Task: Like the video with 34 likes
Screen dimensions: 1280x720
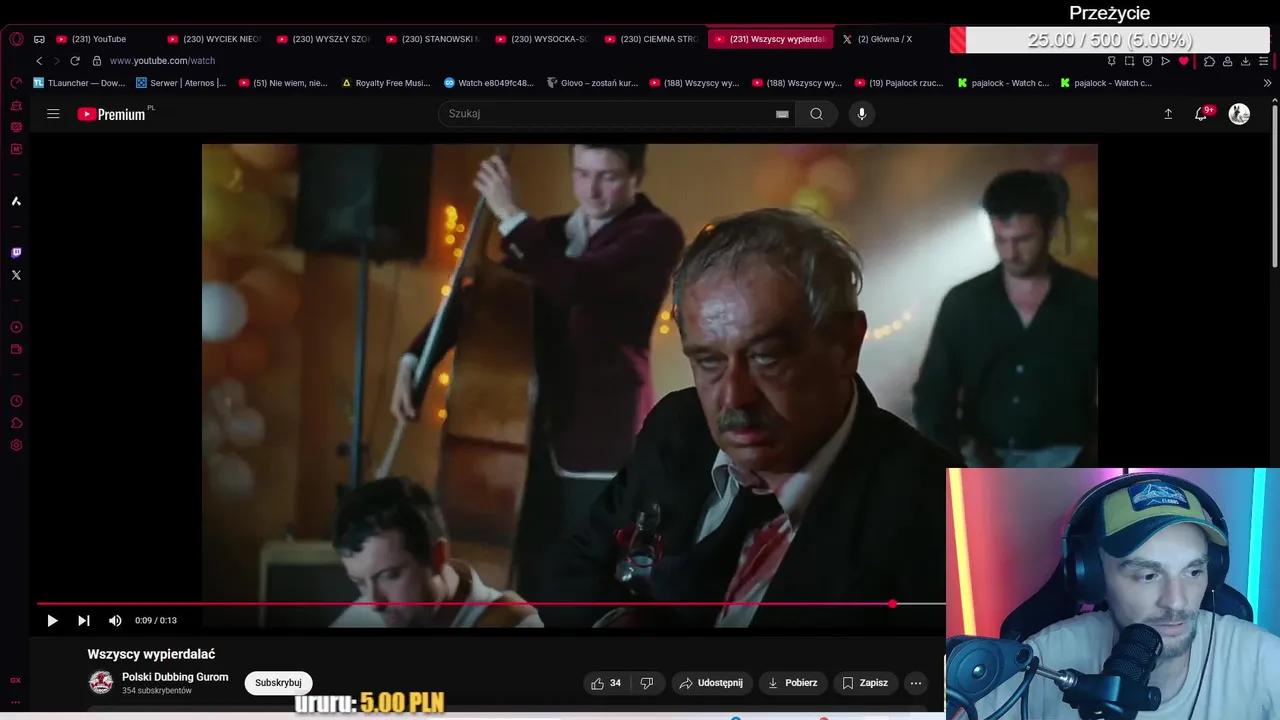Action: coord(607,683)
